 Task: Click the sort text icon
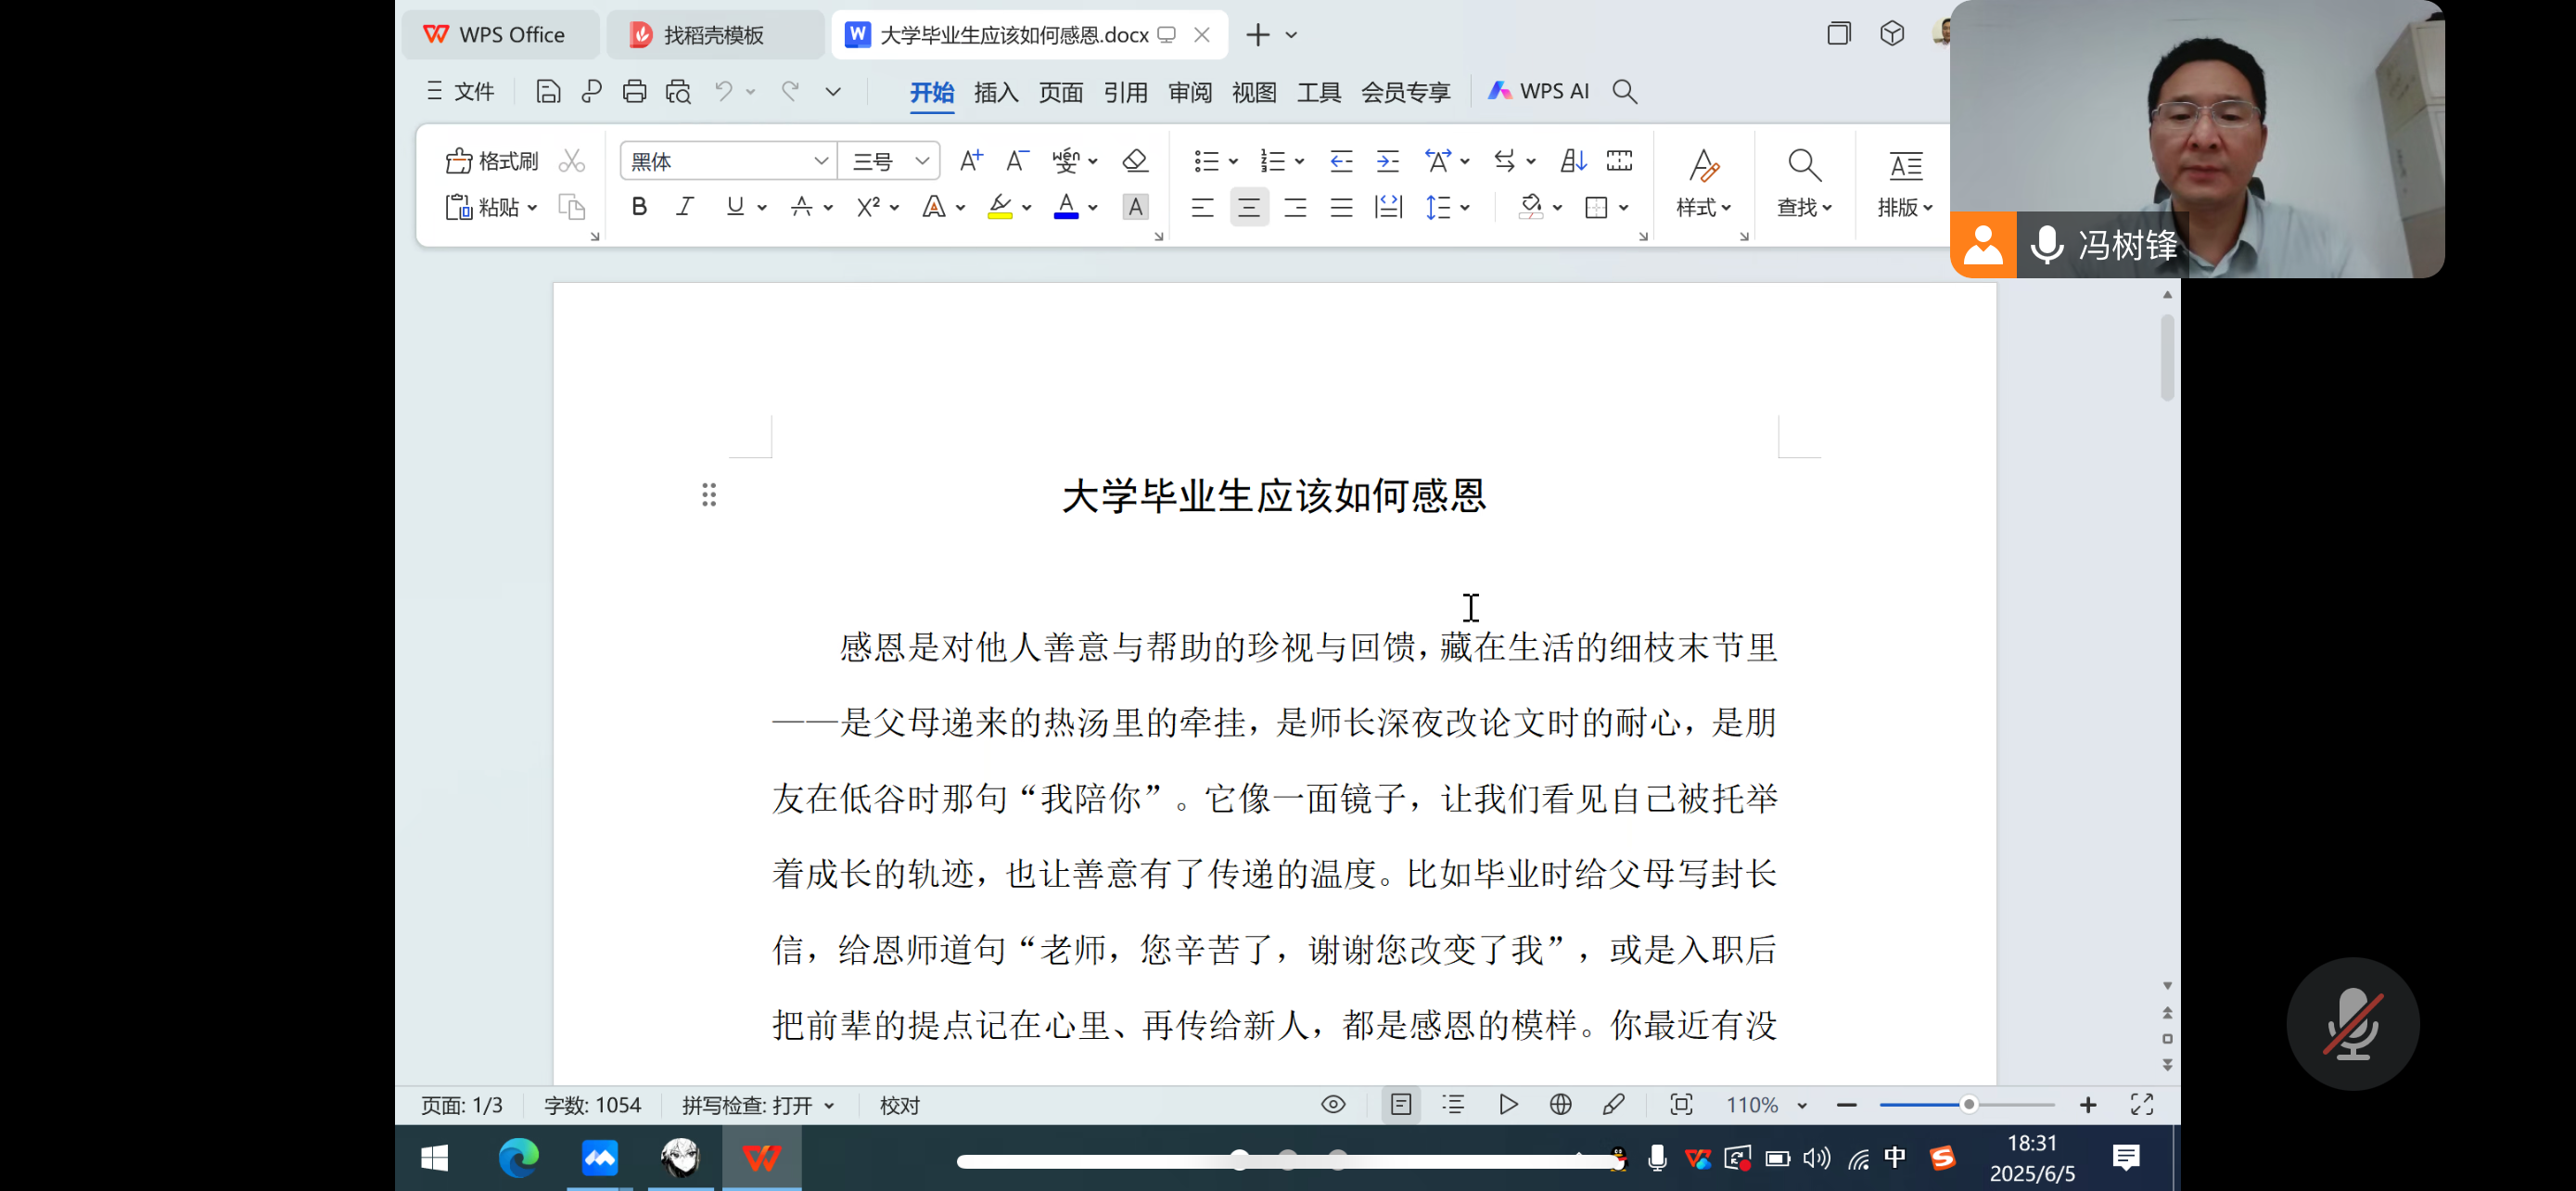1573,160
